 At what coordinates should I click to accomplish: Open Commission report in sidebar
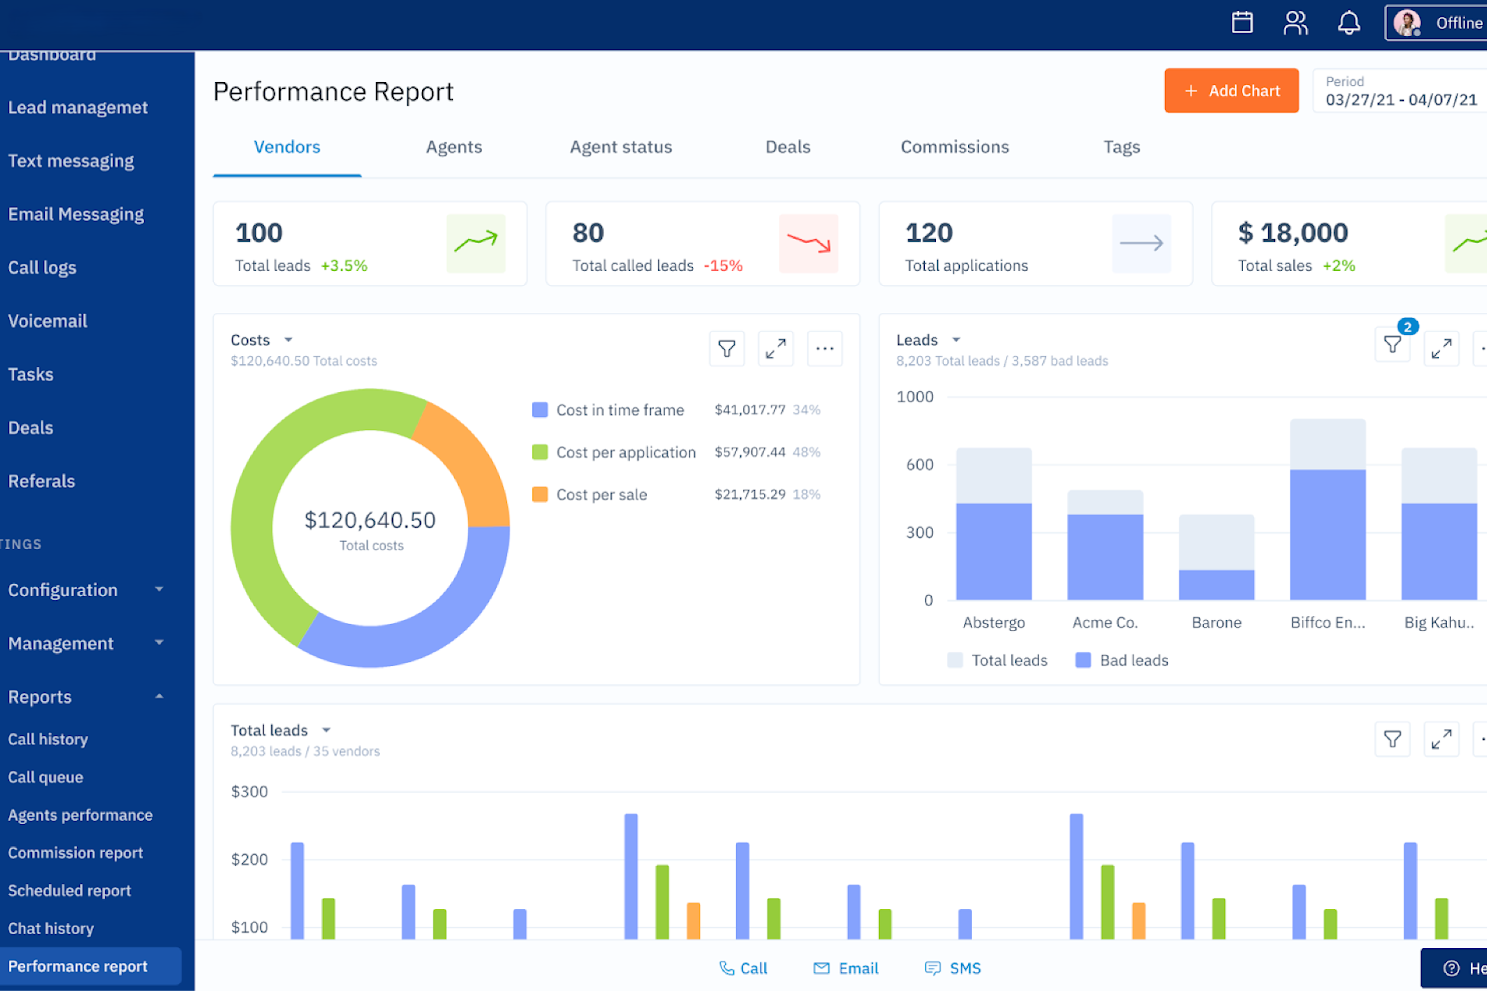click(x=75, y=853)
